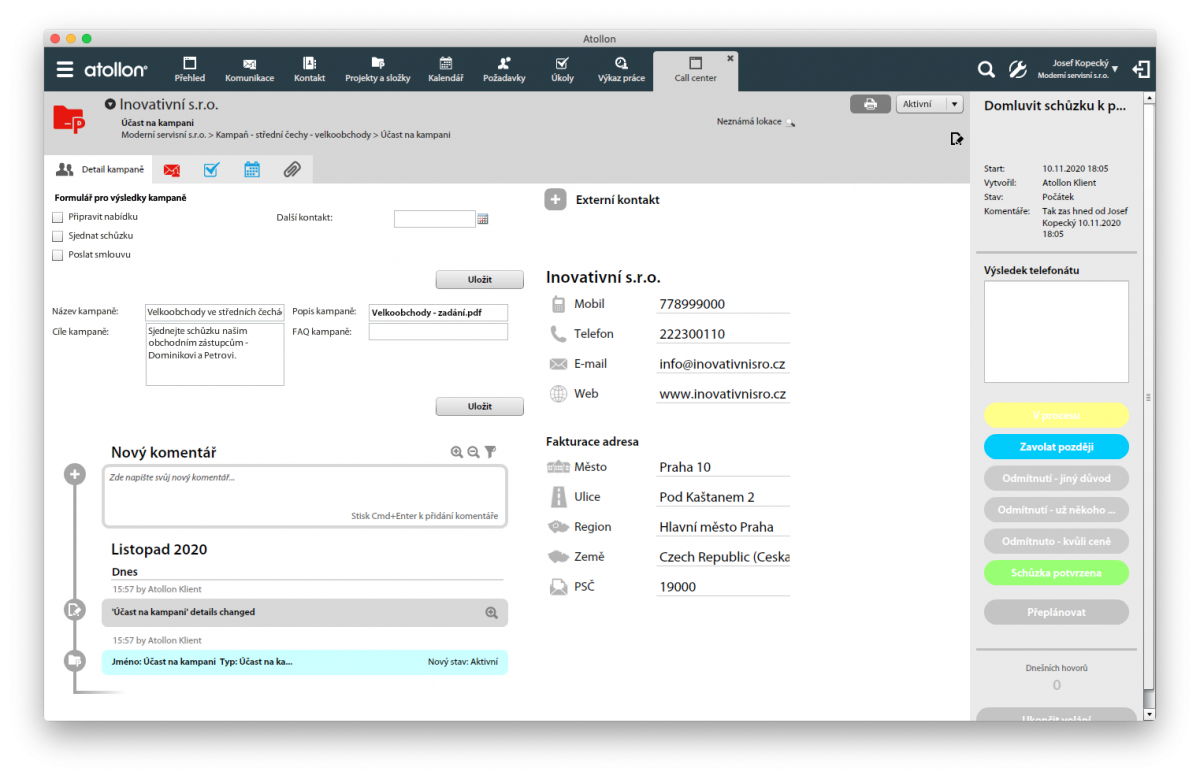Click the printer icon button
Viewport: 1200px width, 779px height.
[870, 104]
